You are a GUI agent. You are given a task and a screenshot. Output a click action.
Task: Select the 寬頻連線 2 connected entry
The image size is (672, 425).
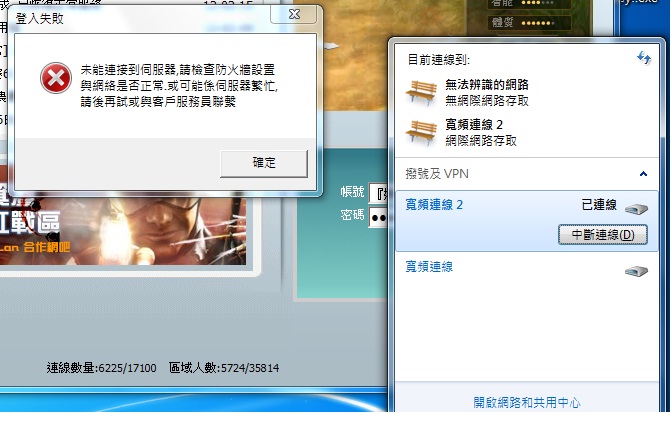tap(526, 221)
